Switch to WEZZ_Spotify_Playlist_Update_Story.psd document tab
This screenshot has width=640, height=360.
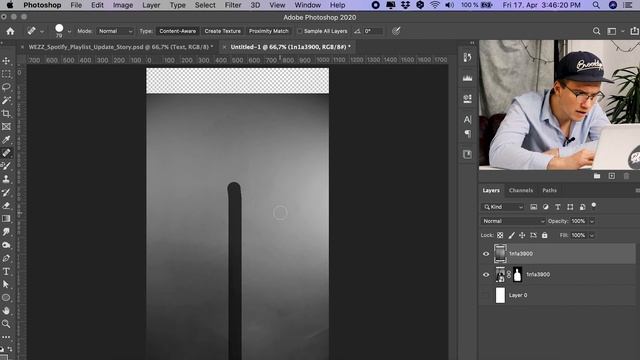[x=121, y=47]
